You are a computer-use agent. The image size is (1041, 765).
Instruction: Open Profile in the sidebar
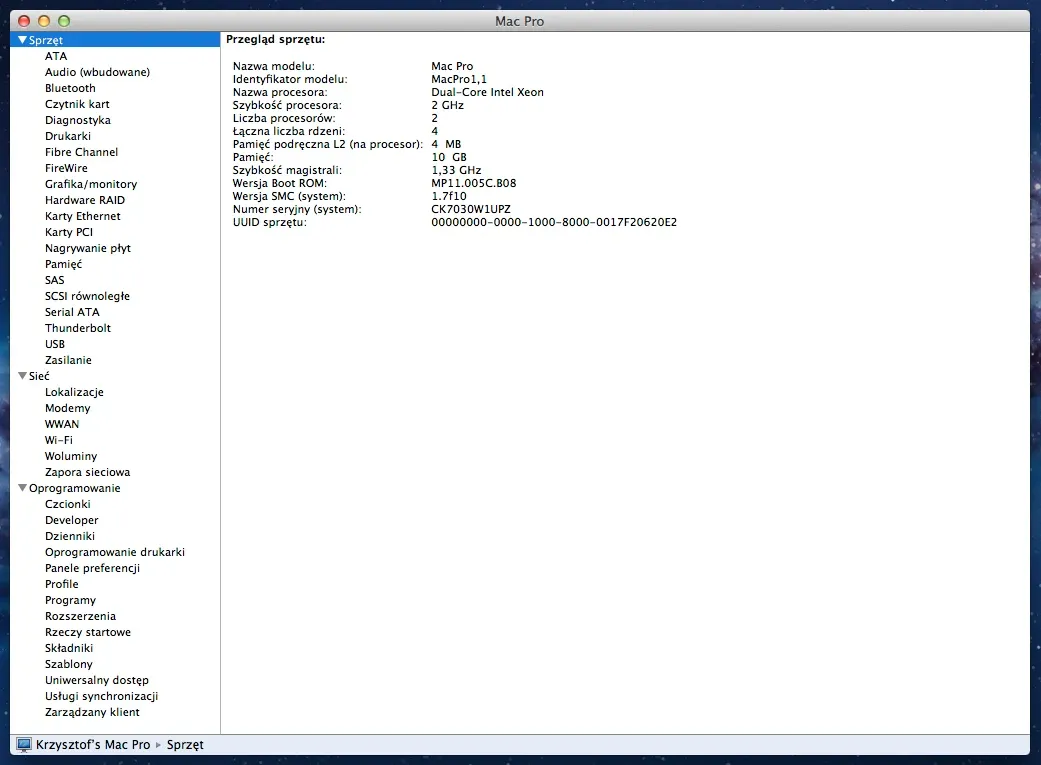click(x=61, y=584)
